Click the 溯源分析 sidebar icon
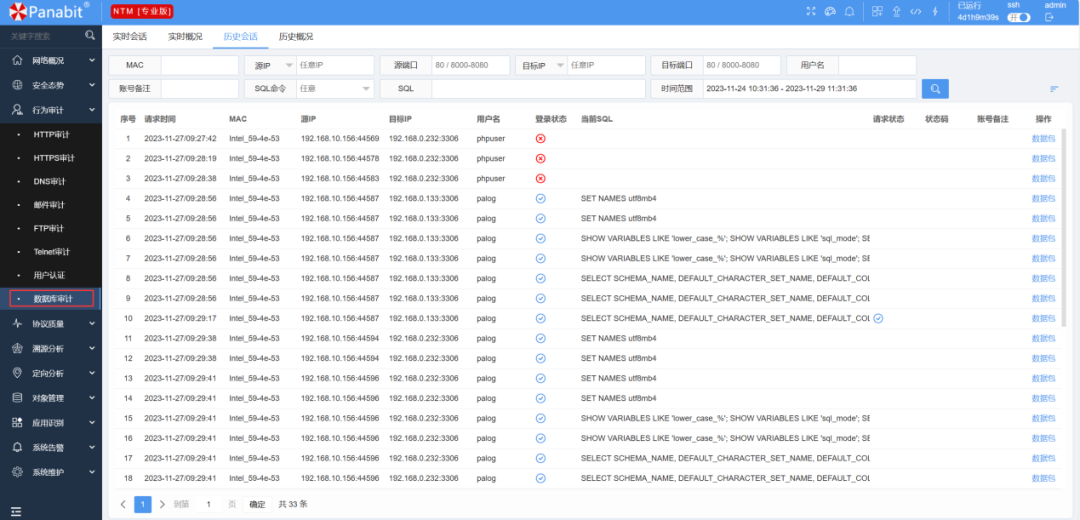Image resolution: width=1080 pixels, height=520 pixels. (17, 349)
